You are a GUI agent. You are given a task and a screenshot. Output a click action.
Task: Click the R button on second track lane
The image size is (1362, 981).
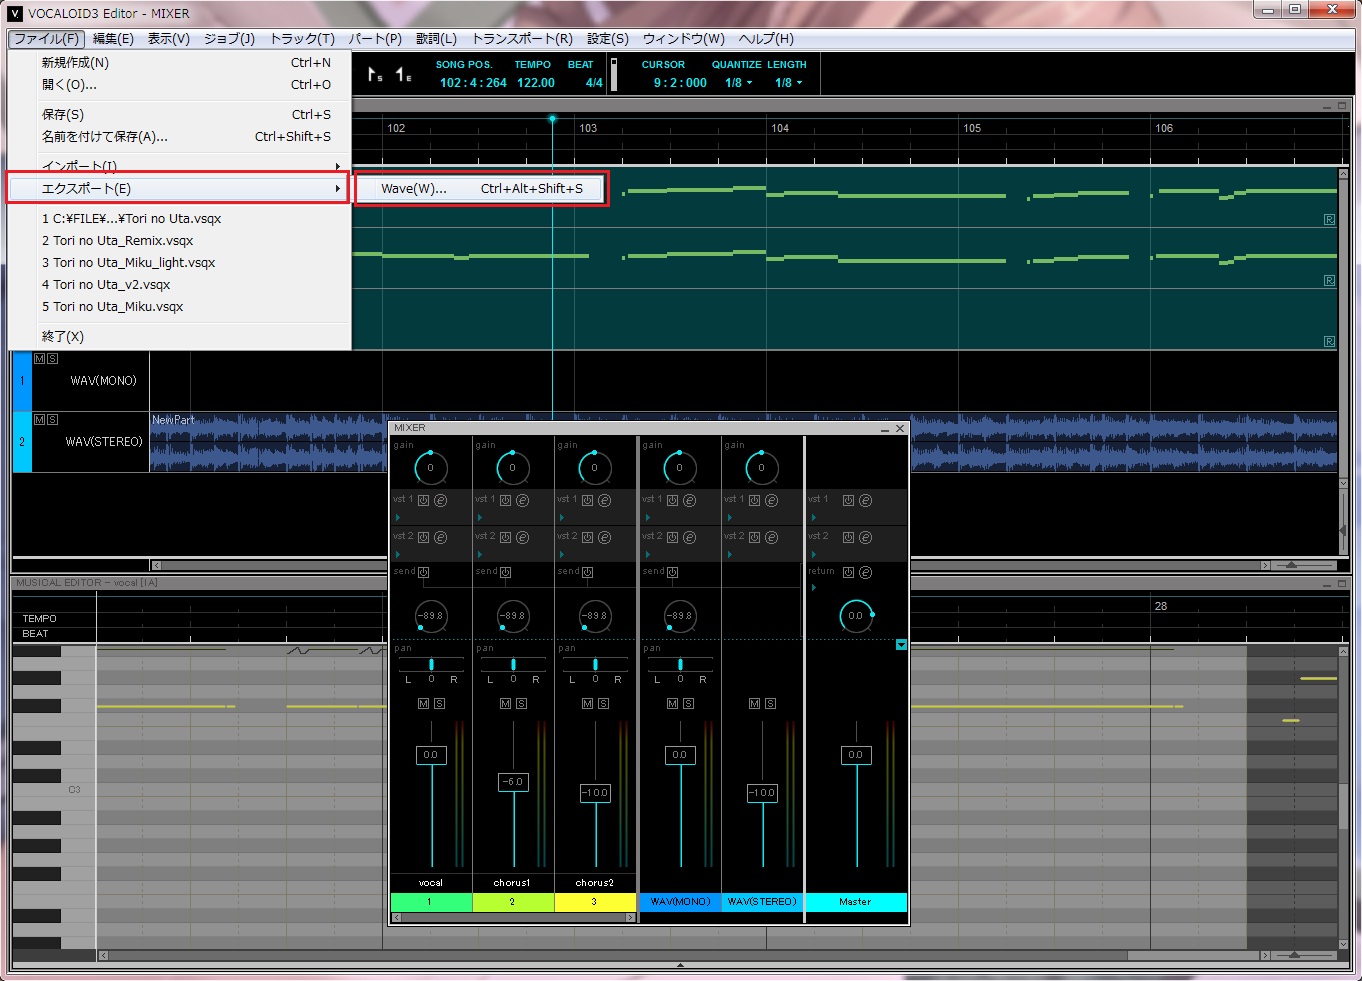point(1329,280)
